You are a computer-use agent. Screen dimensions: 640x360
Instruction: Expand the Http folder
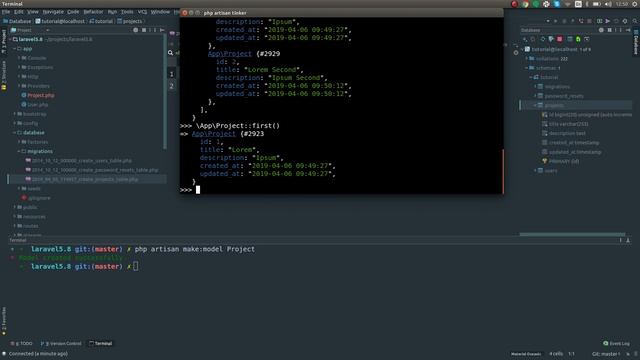click(x=19, y=77)
